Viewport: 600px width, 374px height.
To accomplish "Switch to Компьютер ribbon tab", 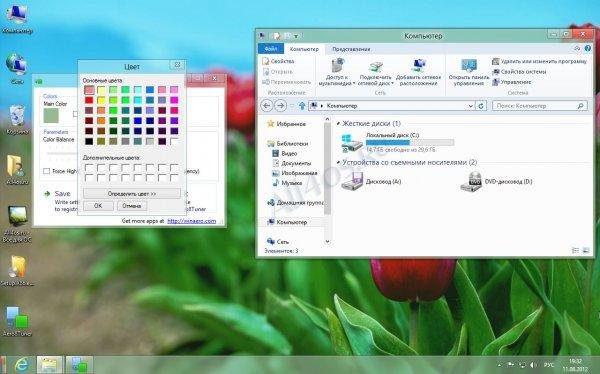I will [304, 49].
